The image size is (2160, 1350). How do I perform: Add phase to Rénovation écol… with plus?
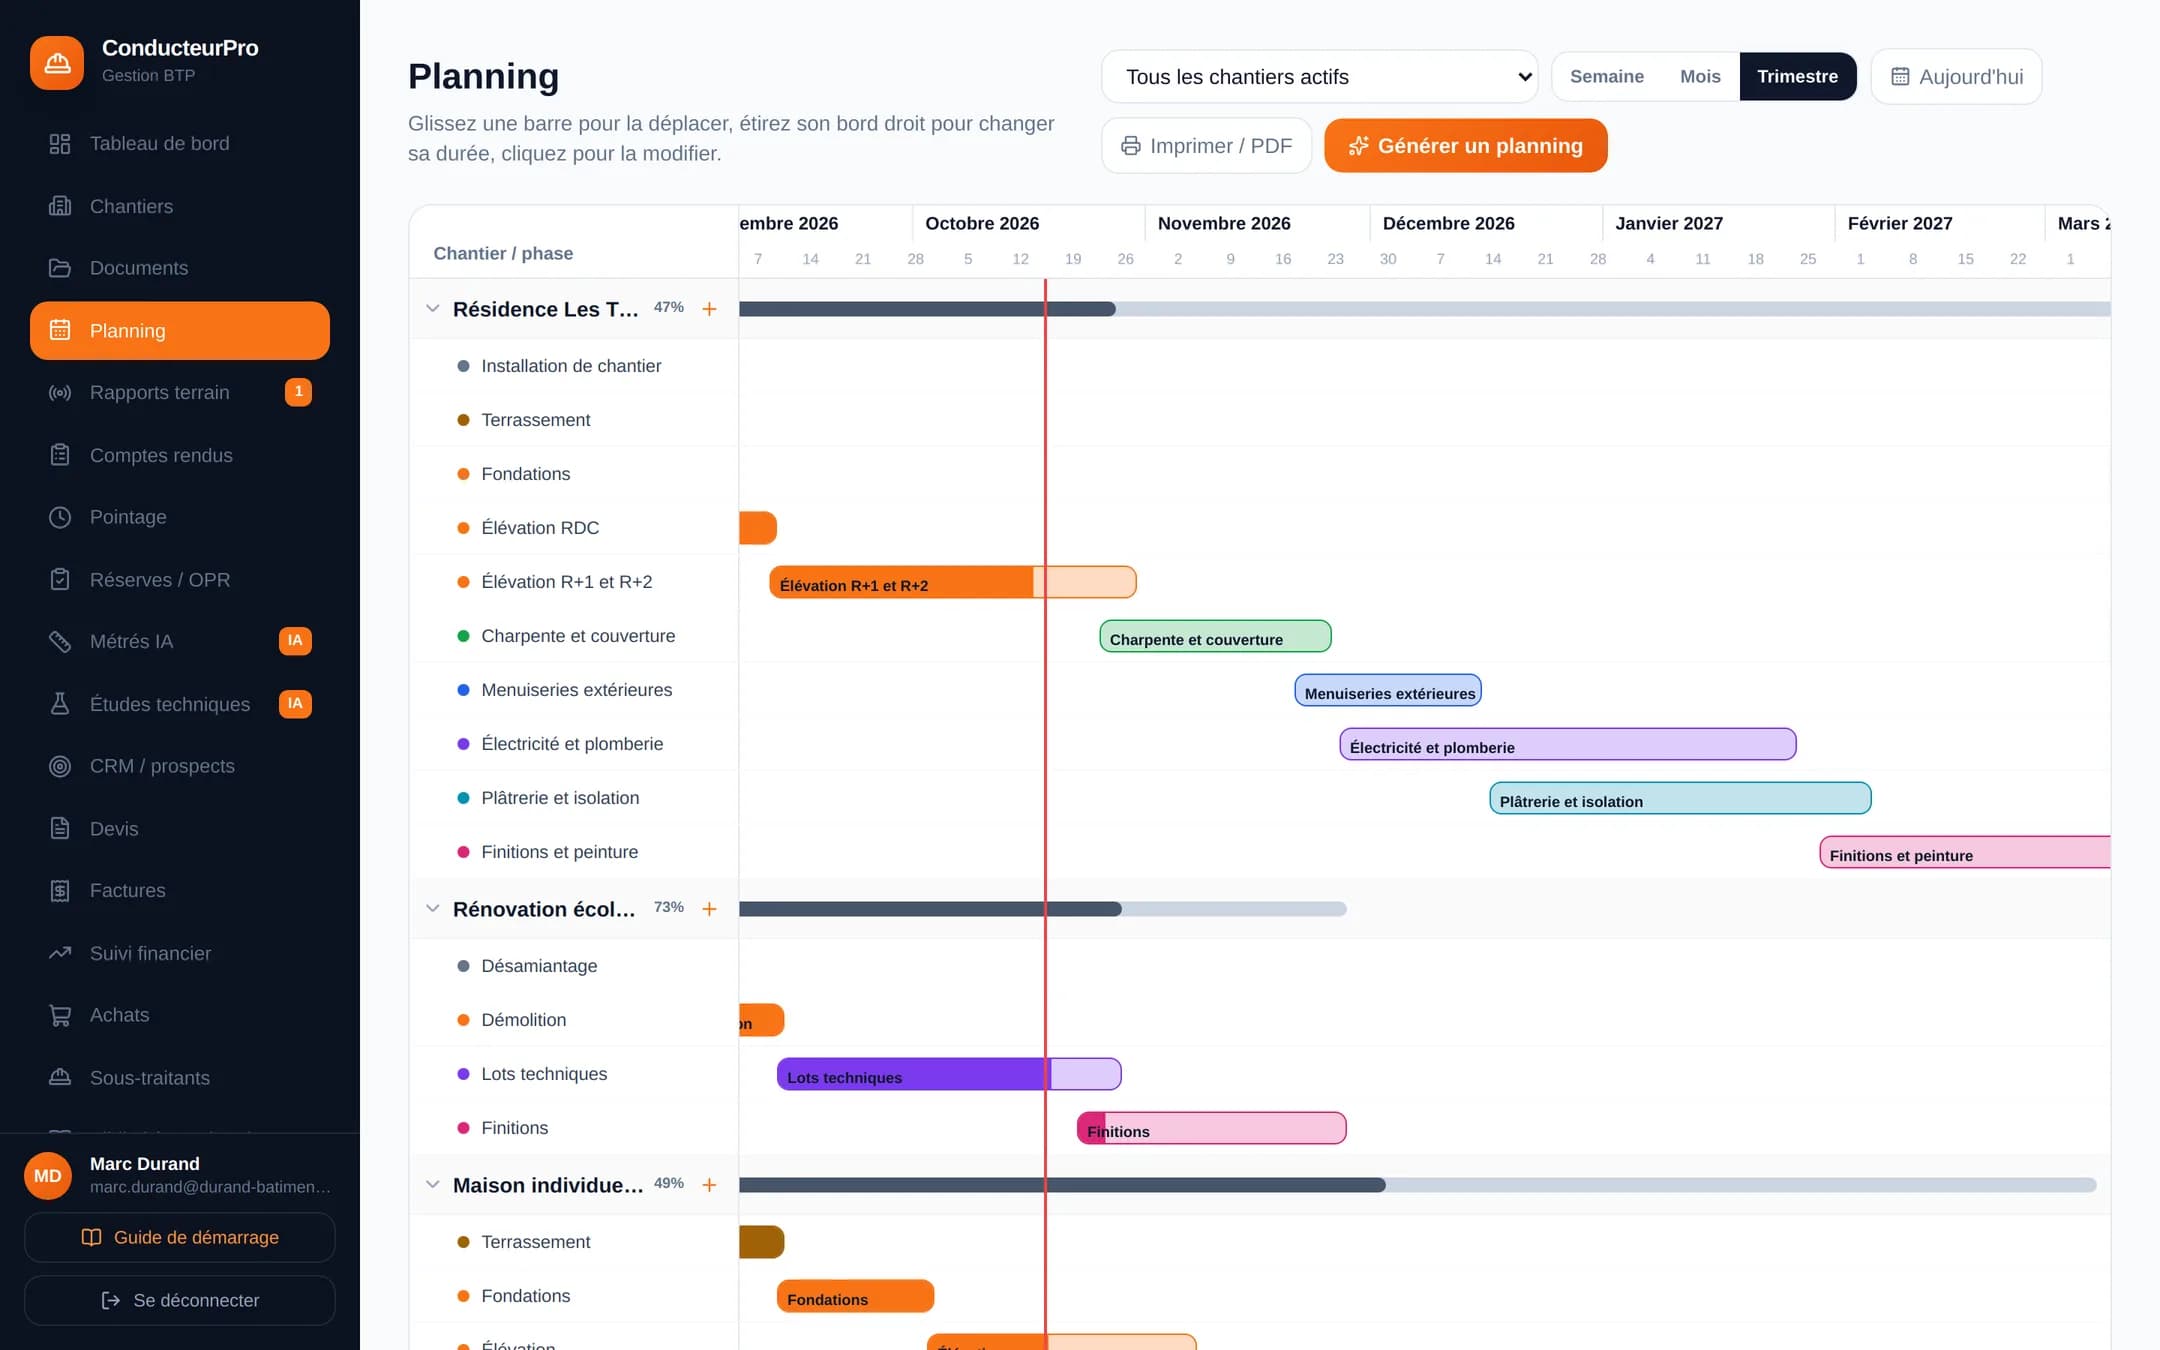pyautogui.click(x=709, y=909)
